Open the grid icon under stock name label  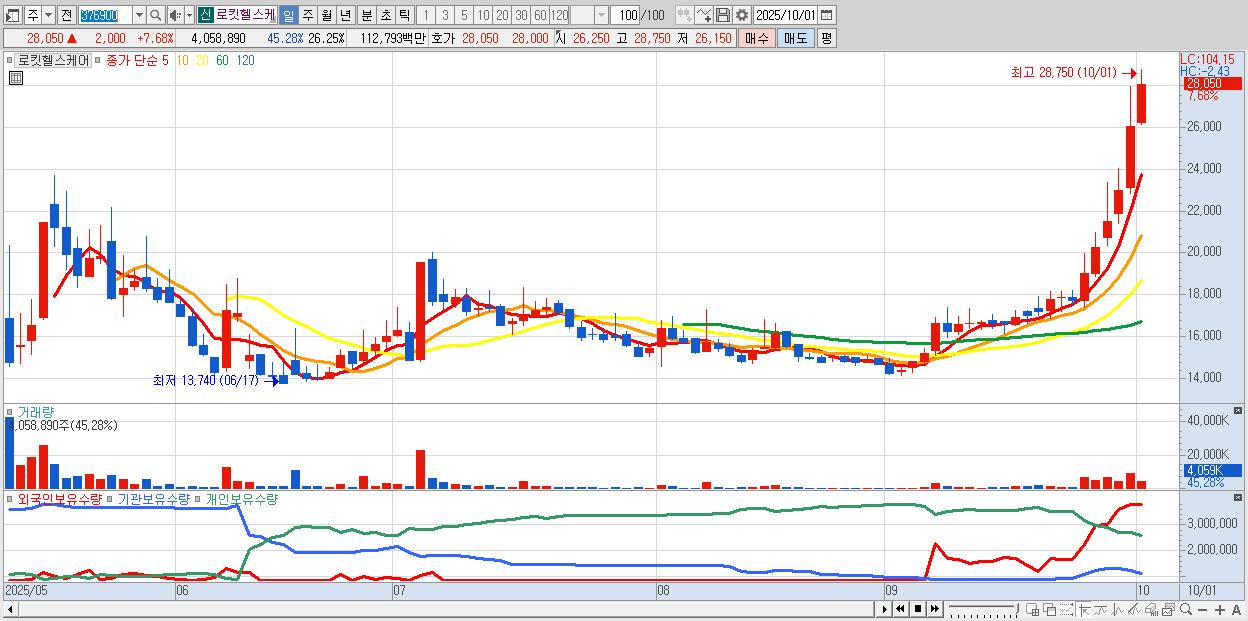[x=15, y=77]
